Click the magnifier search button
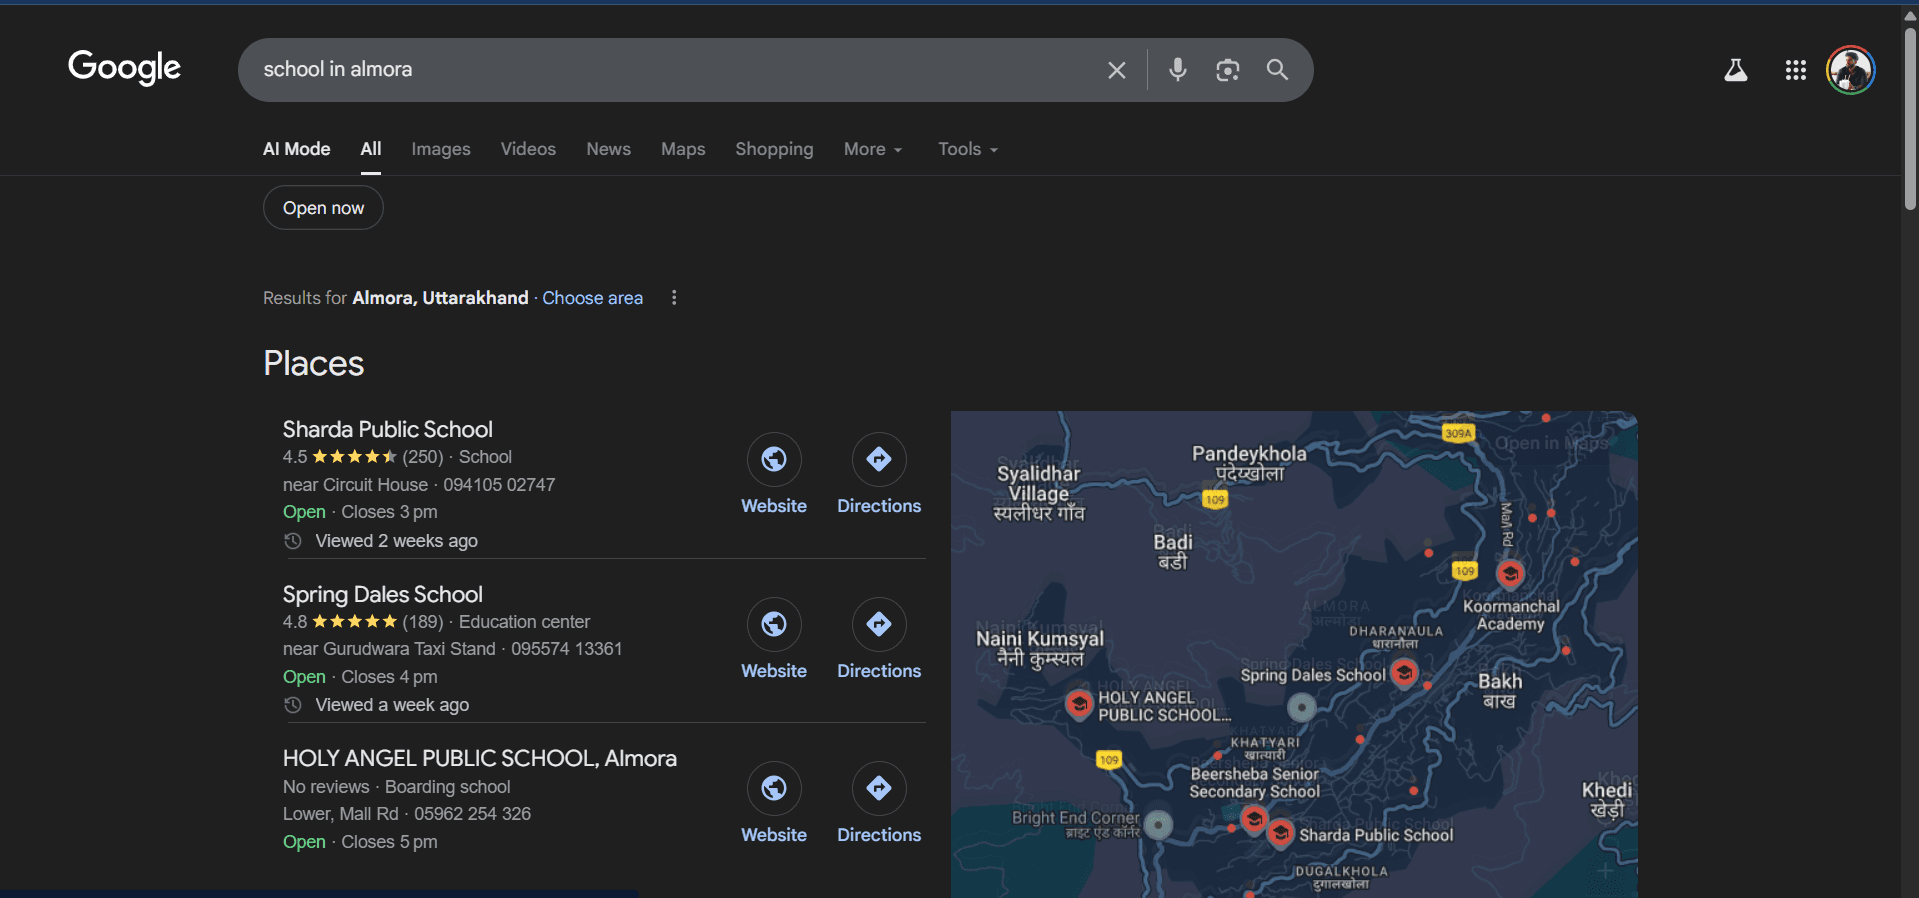 1277,69
